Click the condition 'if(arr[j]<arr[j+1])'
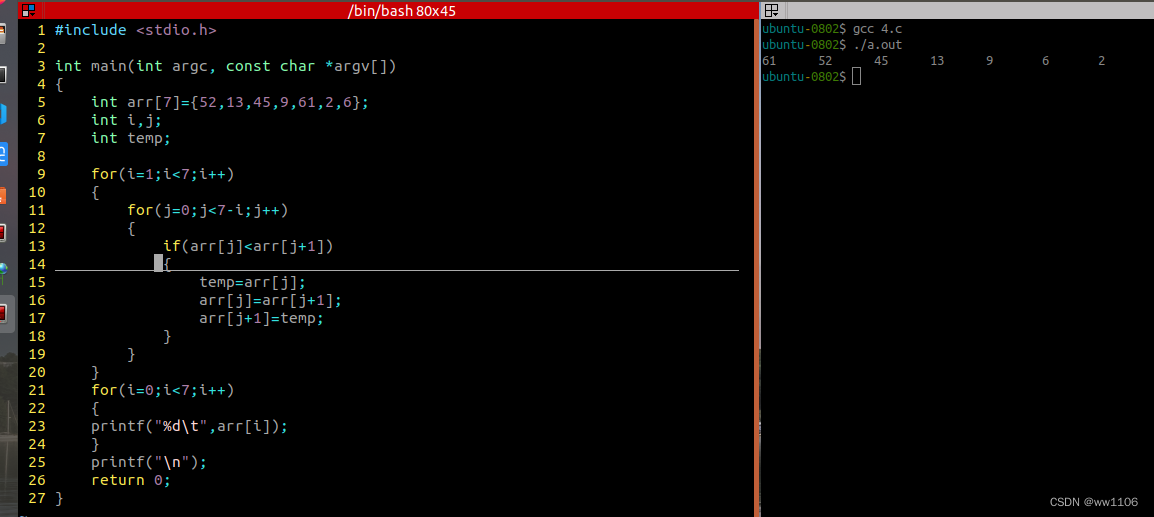This screenshot has width=1154, height=517. pos(248,246)
